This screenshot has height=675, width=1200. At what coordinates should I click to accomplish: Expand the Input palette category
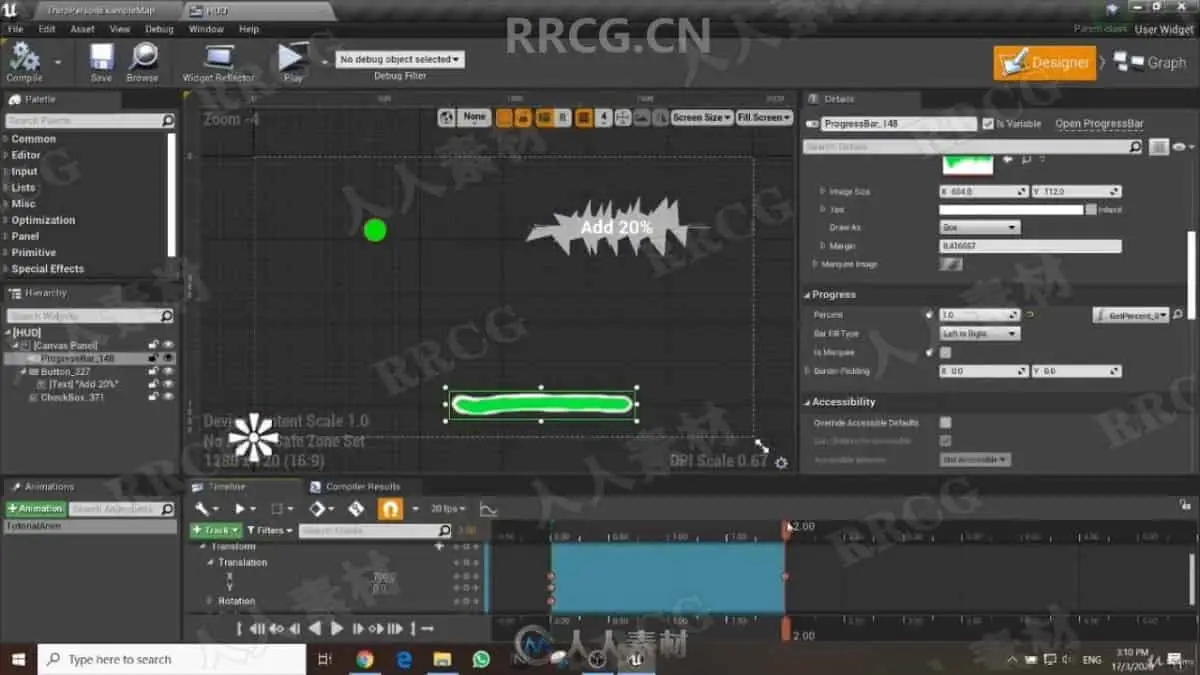tap(24, 171)
